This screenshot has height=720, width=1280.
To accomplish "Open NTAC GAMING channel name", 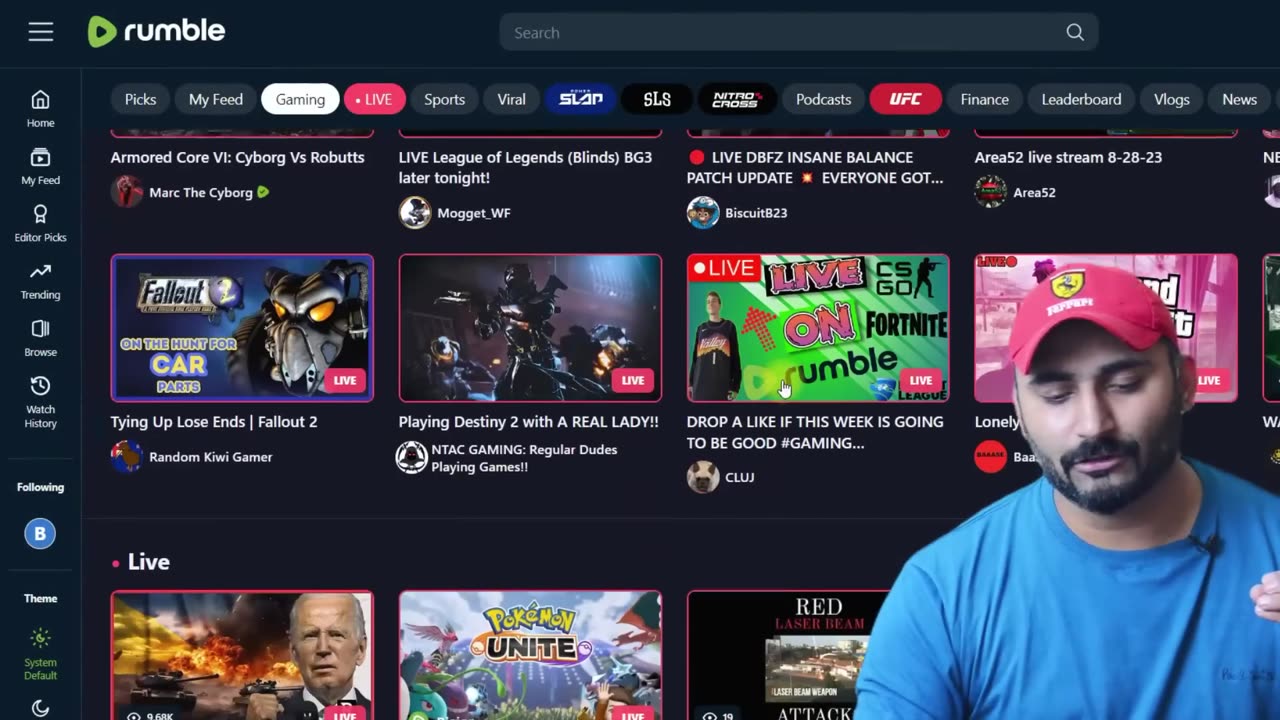I will click(524, 458).
